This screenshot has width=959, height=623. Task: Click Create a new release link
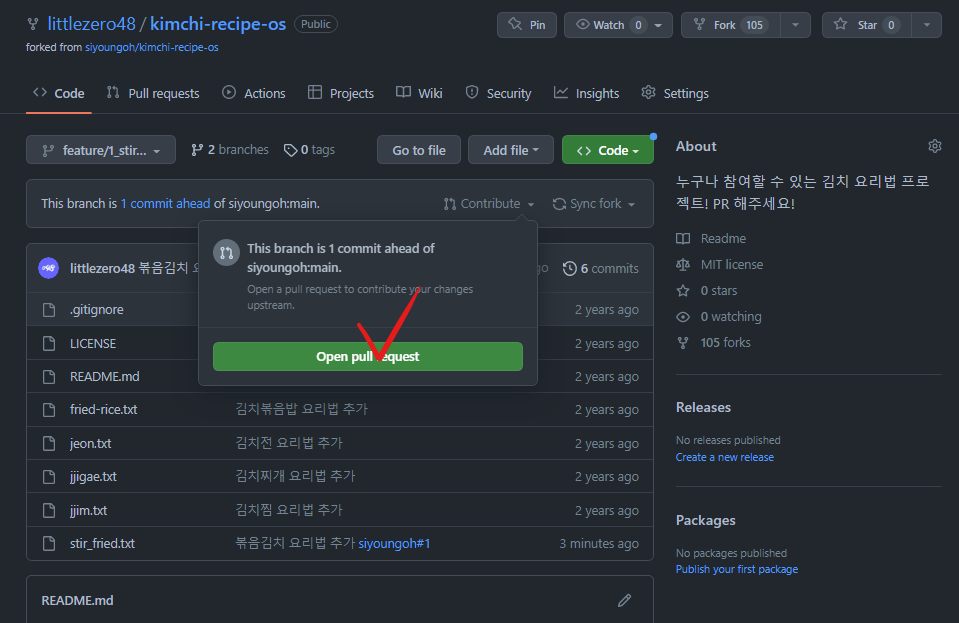tap(725, 457)
